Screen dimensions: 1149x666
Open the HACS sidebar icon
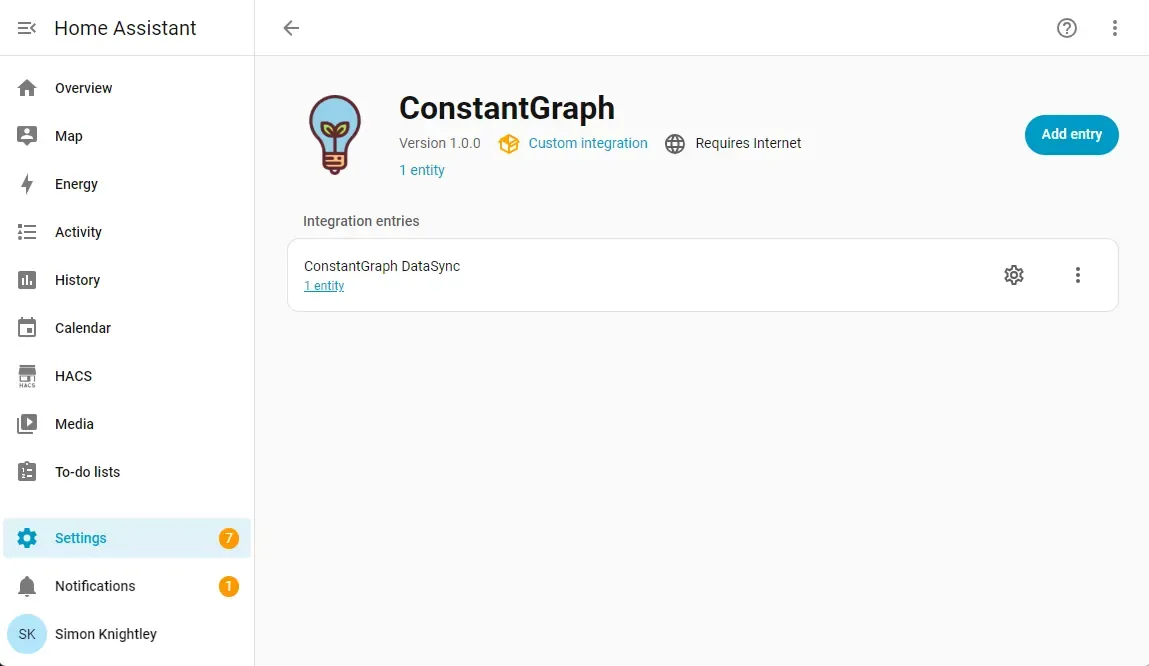point(27,376)
